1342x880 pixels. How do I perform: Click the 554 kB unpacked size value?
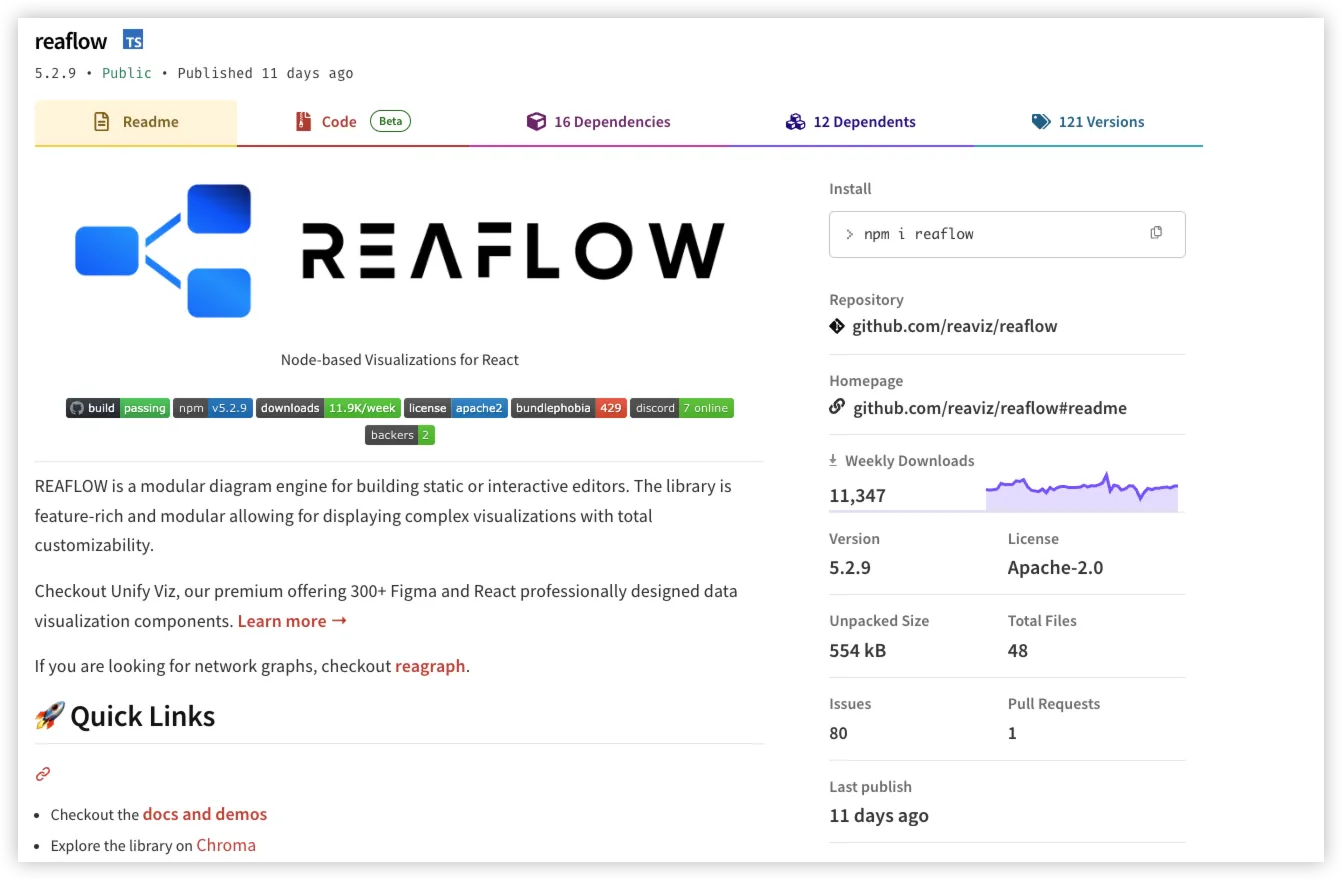tap(857, 651)
